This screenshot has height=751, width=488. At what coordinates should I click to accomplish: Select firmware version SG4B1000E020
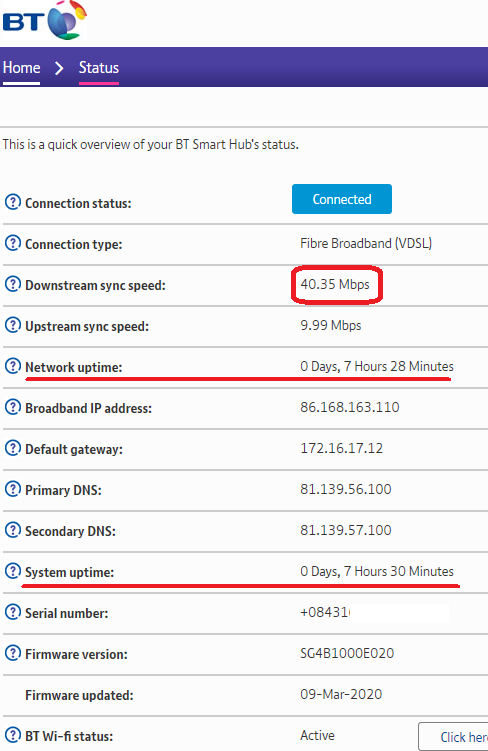coord(347,653)
